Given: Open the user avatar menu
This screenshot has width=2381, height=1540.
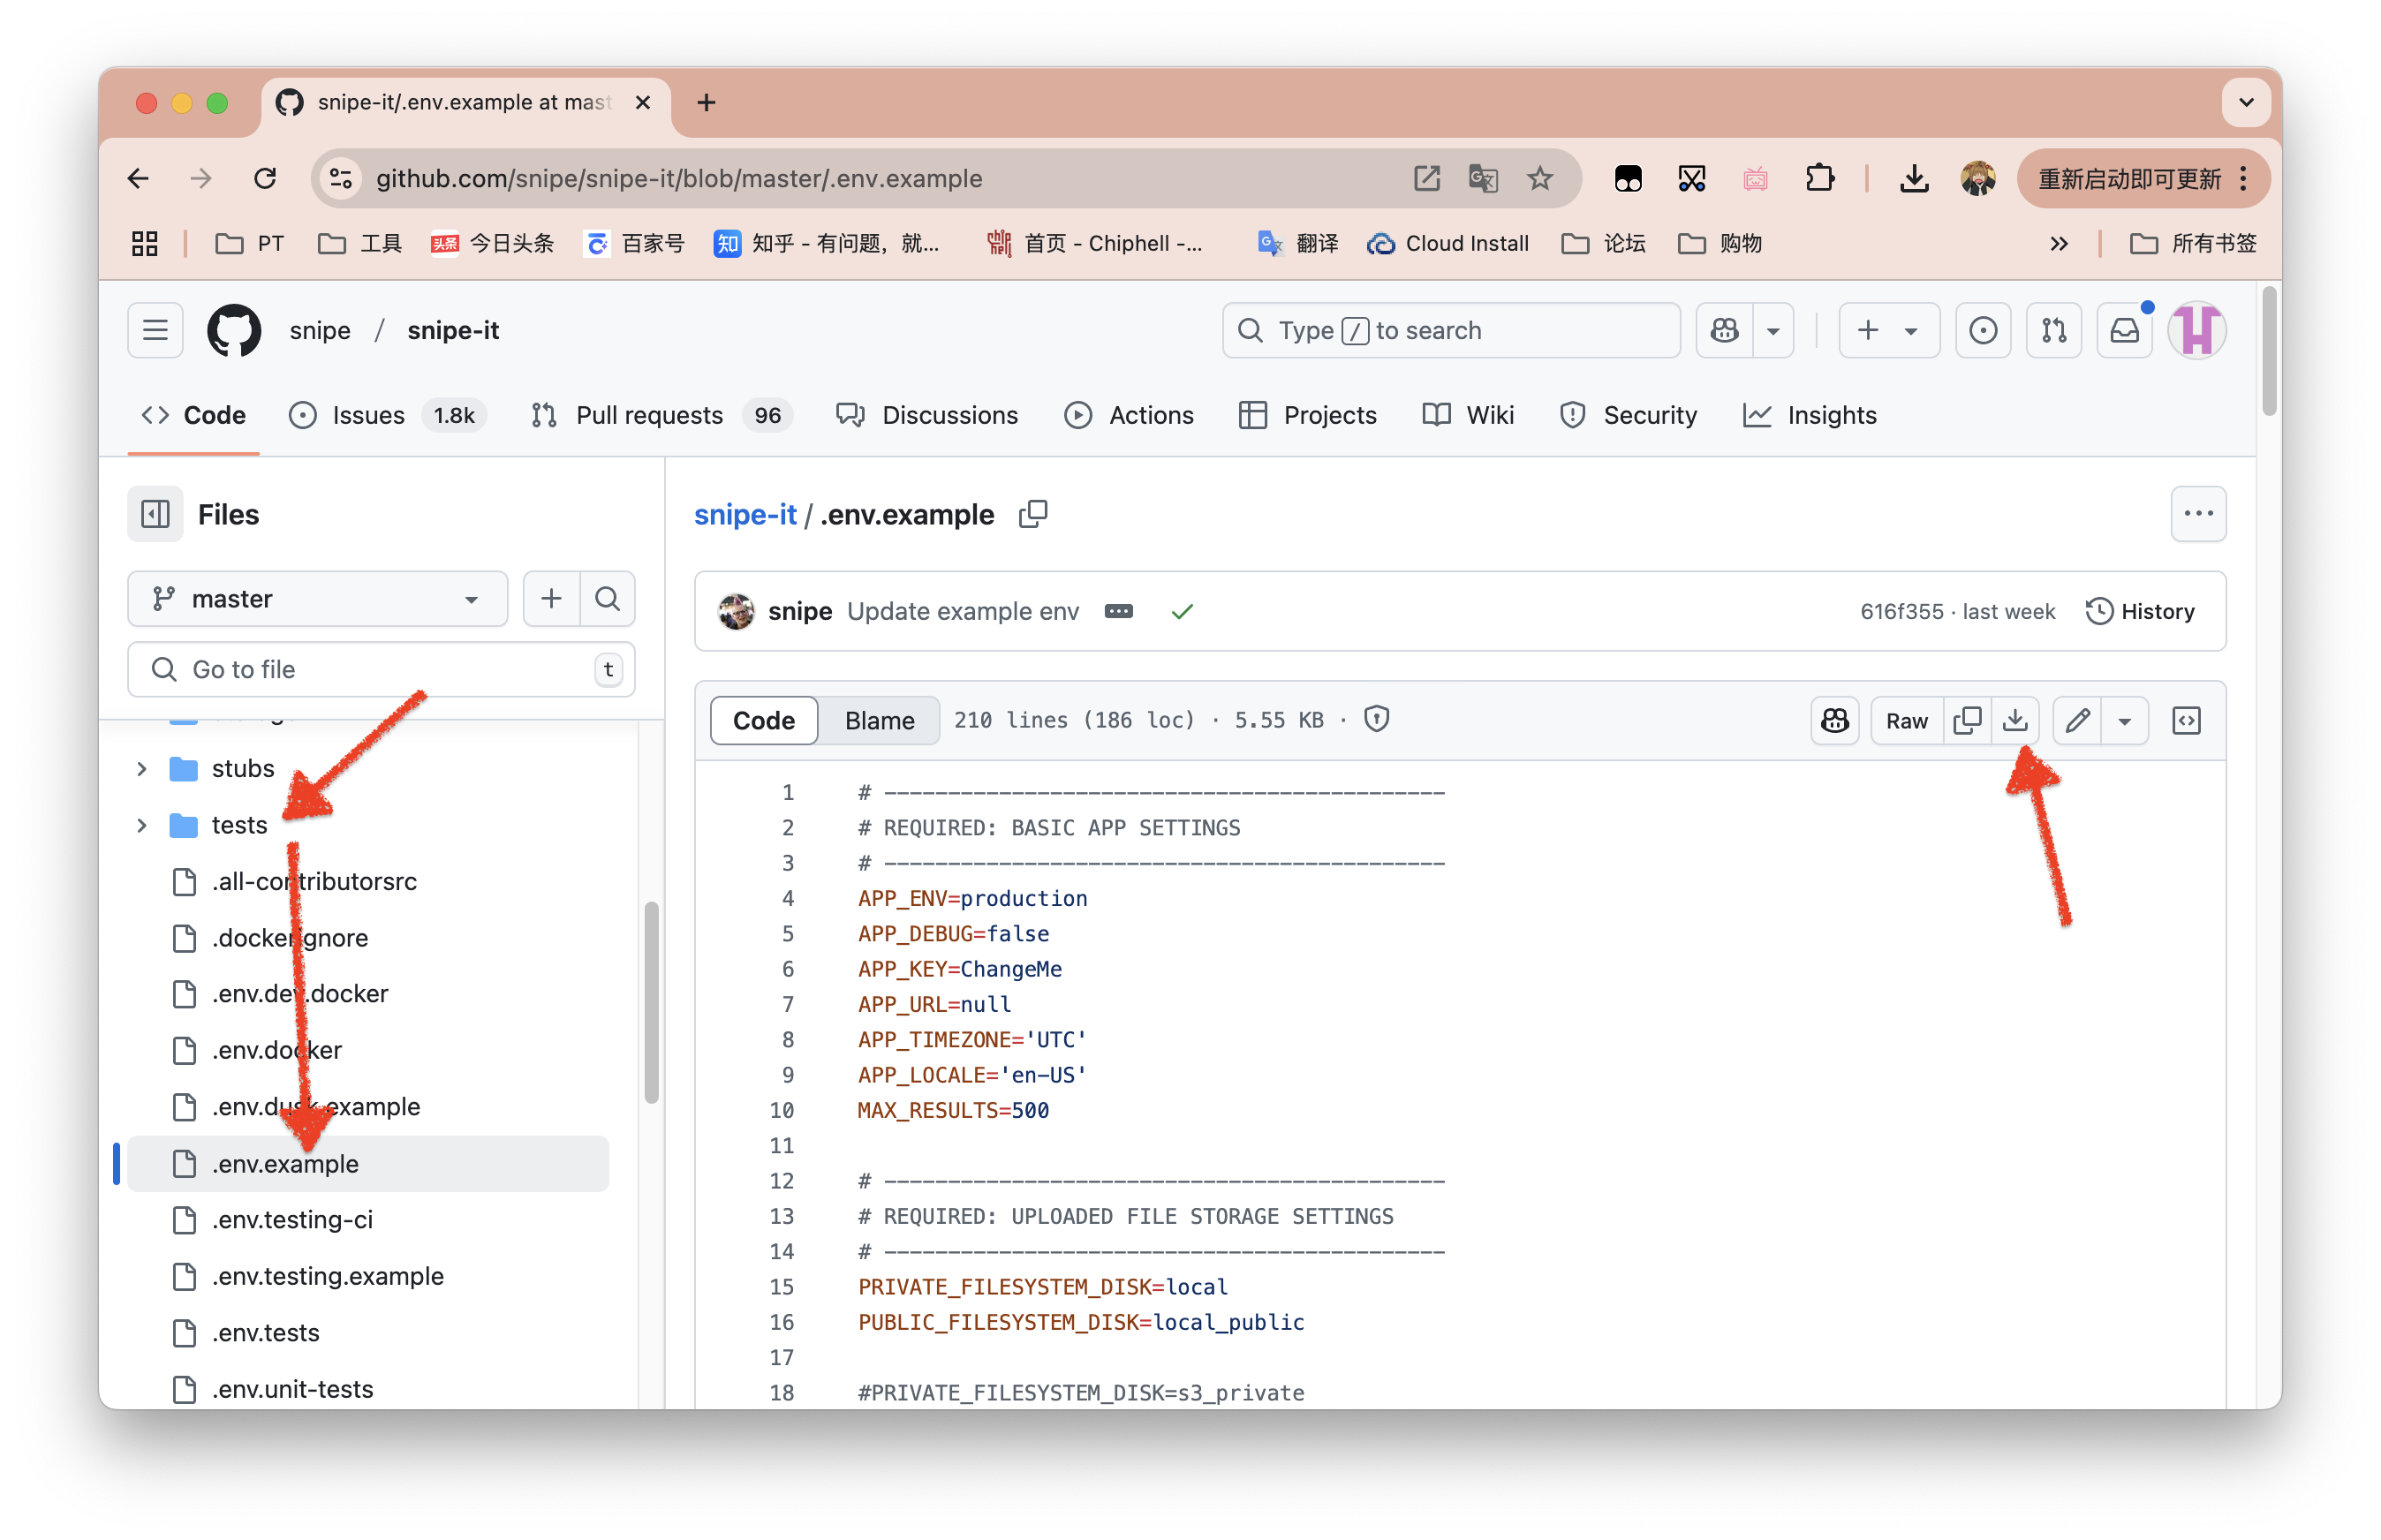Looking at the screenshot, I should (2196, 330).
